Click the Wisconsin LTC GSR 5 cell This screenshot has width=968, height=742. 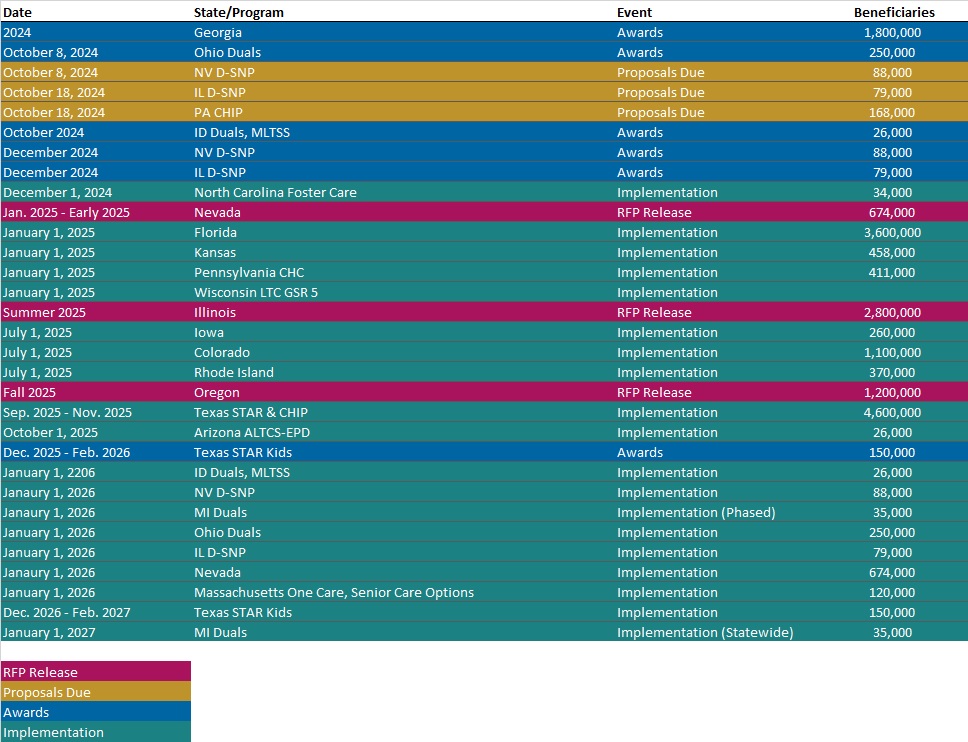[x=256, y=292]
